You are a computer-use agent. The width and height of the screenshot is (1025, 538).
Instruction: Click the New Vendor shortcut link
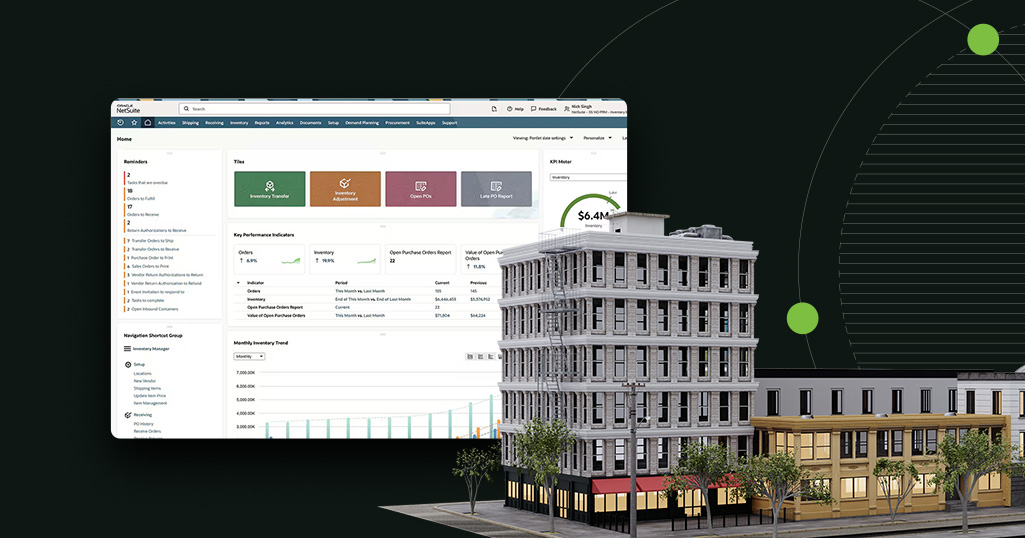point(145,381)
